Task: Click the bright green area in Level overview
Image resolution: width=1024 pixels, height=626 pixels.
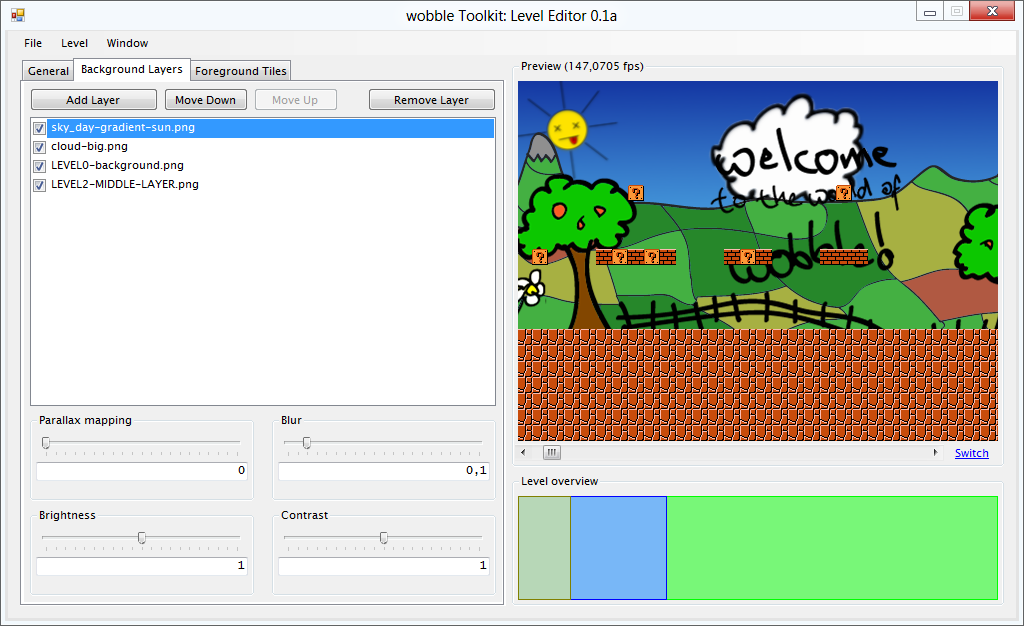Action: click(x=832, y=548)
